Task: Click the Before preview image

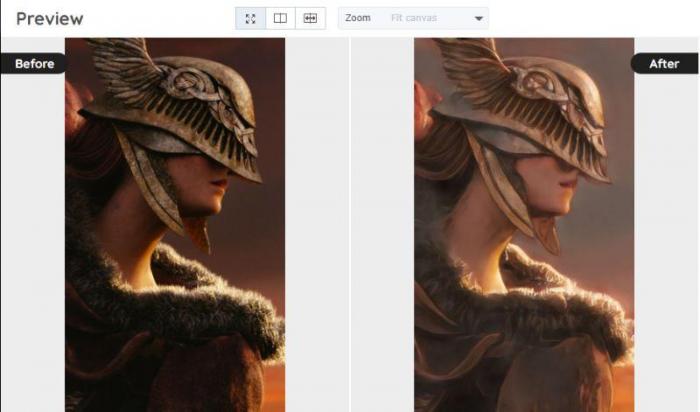Action: [x=175, y=225]
